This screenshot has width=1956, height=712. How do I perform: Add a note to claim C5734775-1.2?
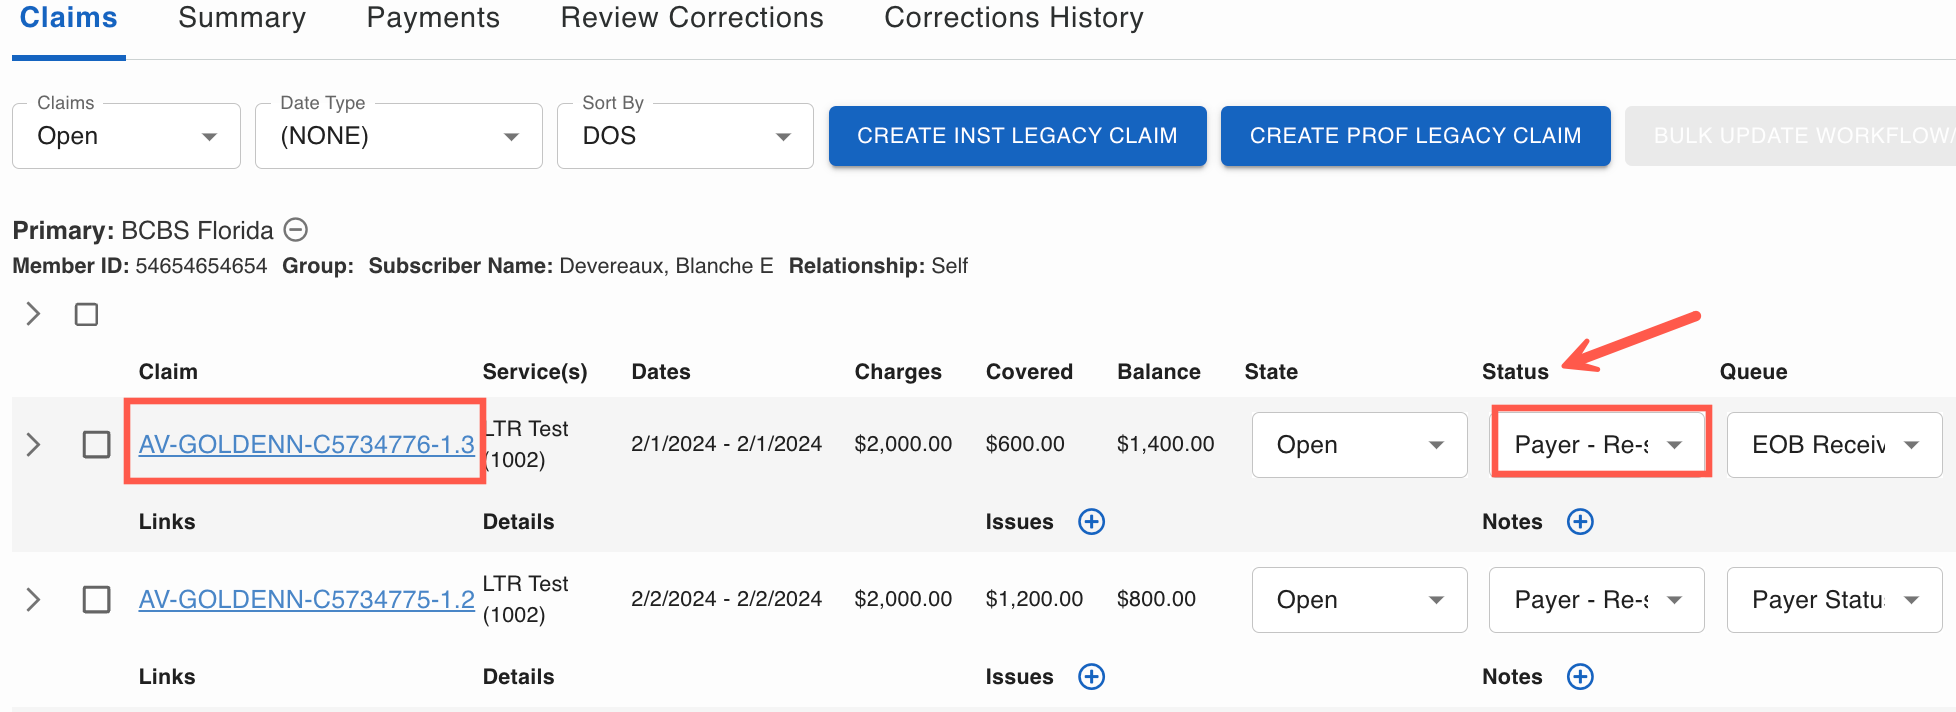pos(1579,677)
